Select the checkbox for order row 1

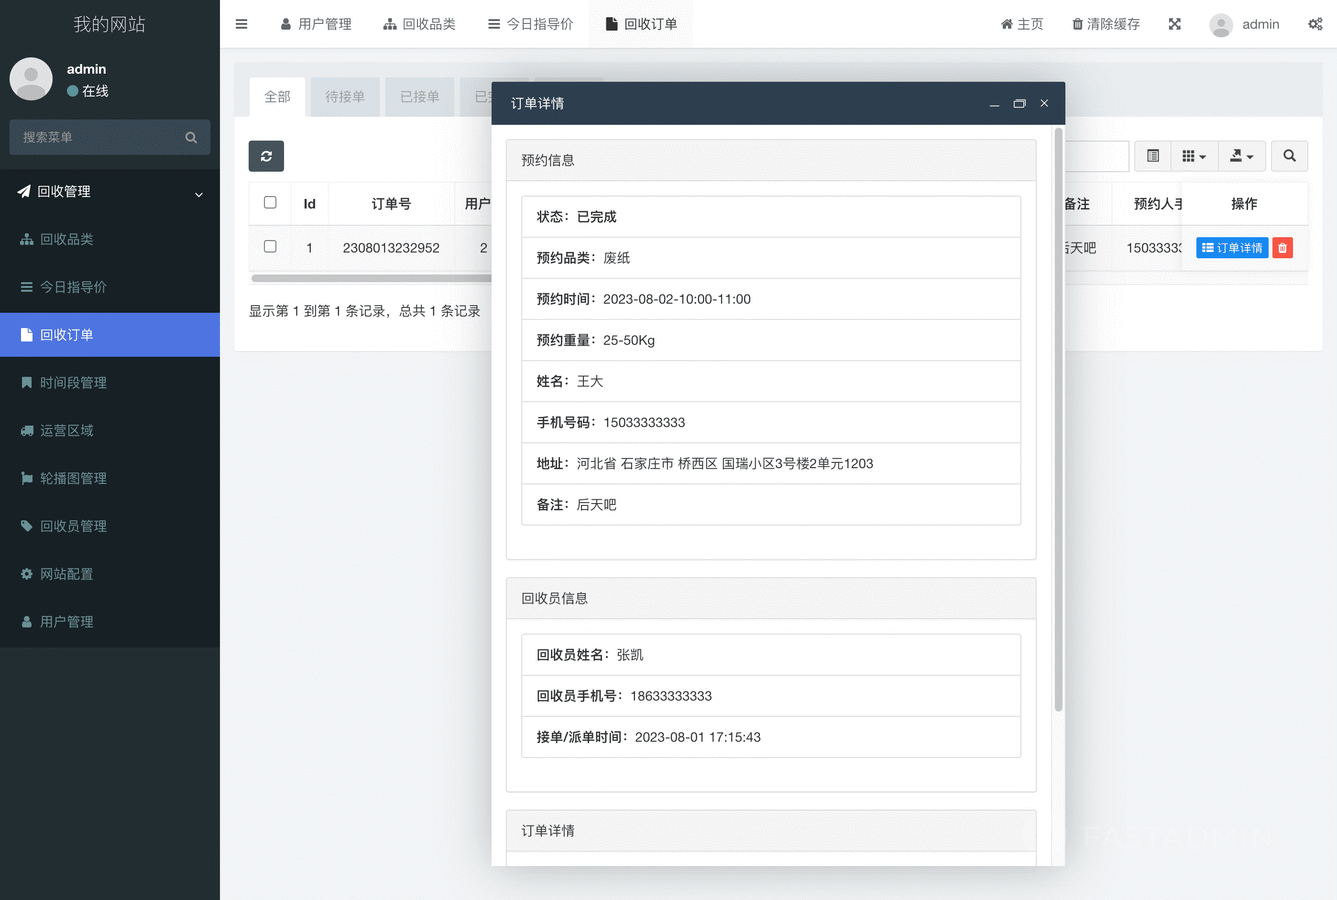(x=270, y=247)
